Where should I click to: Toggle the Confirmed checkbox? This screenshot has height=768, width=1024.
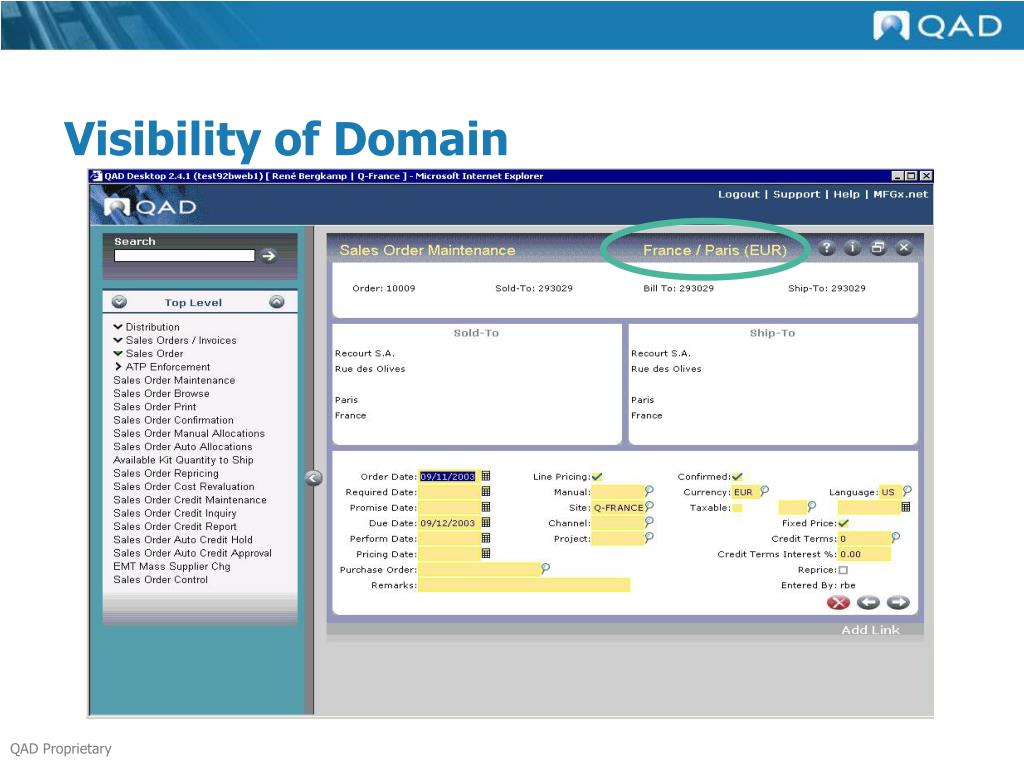pos(737,477)
